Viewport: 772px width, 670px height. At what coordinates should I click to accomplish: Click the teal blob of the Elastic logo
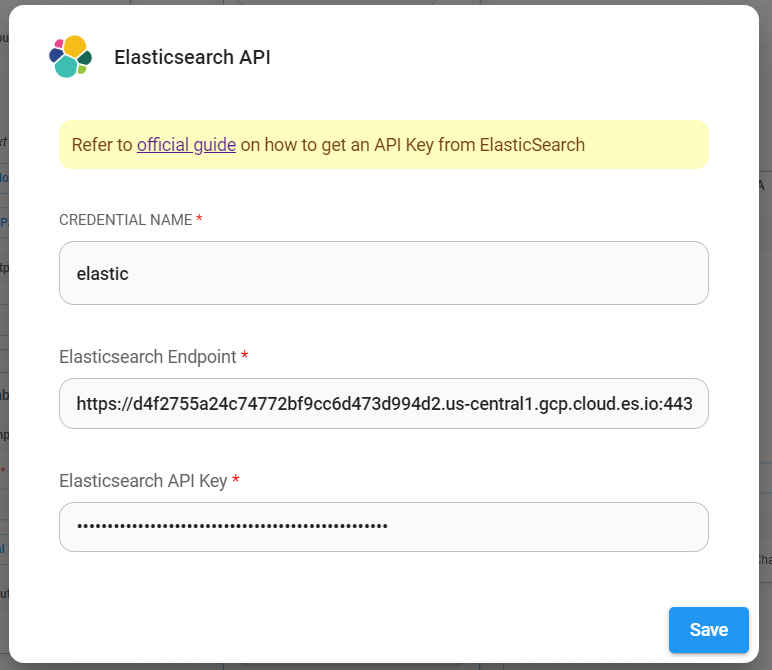tap(66, 67)
